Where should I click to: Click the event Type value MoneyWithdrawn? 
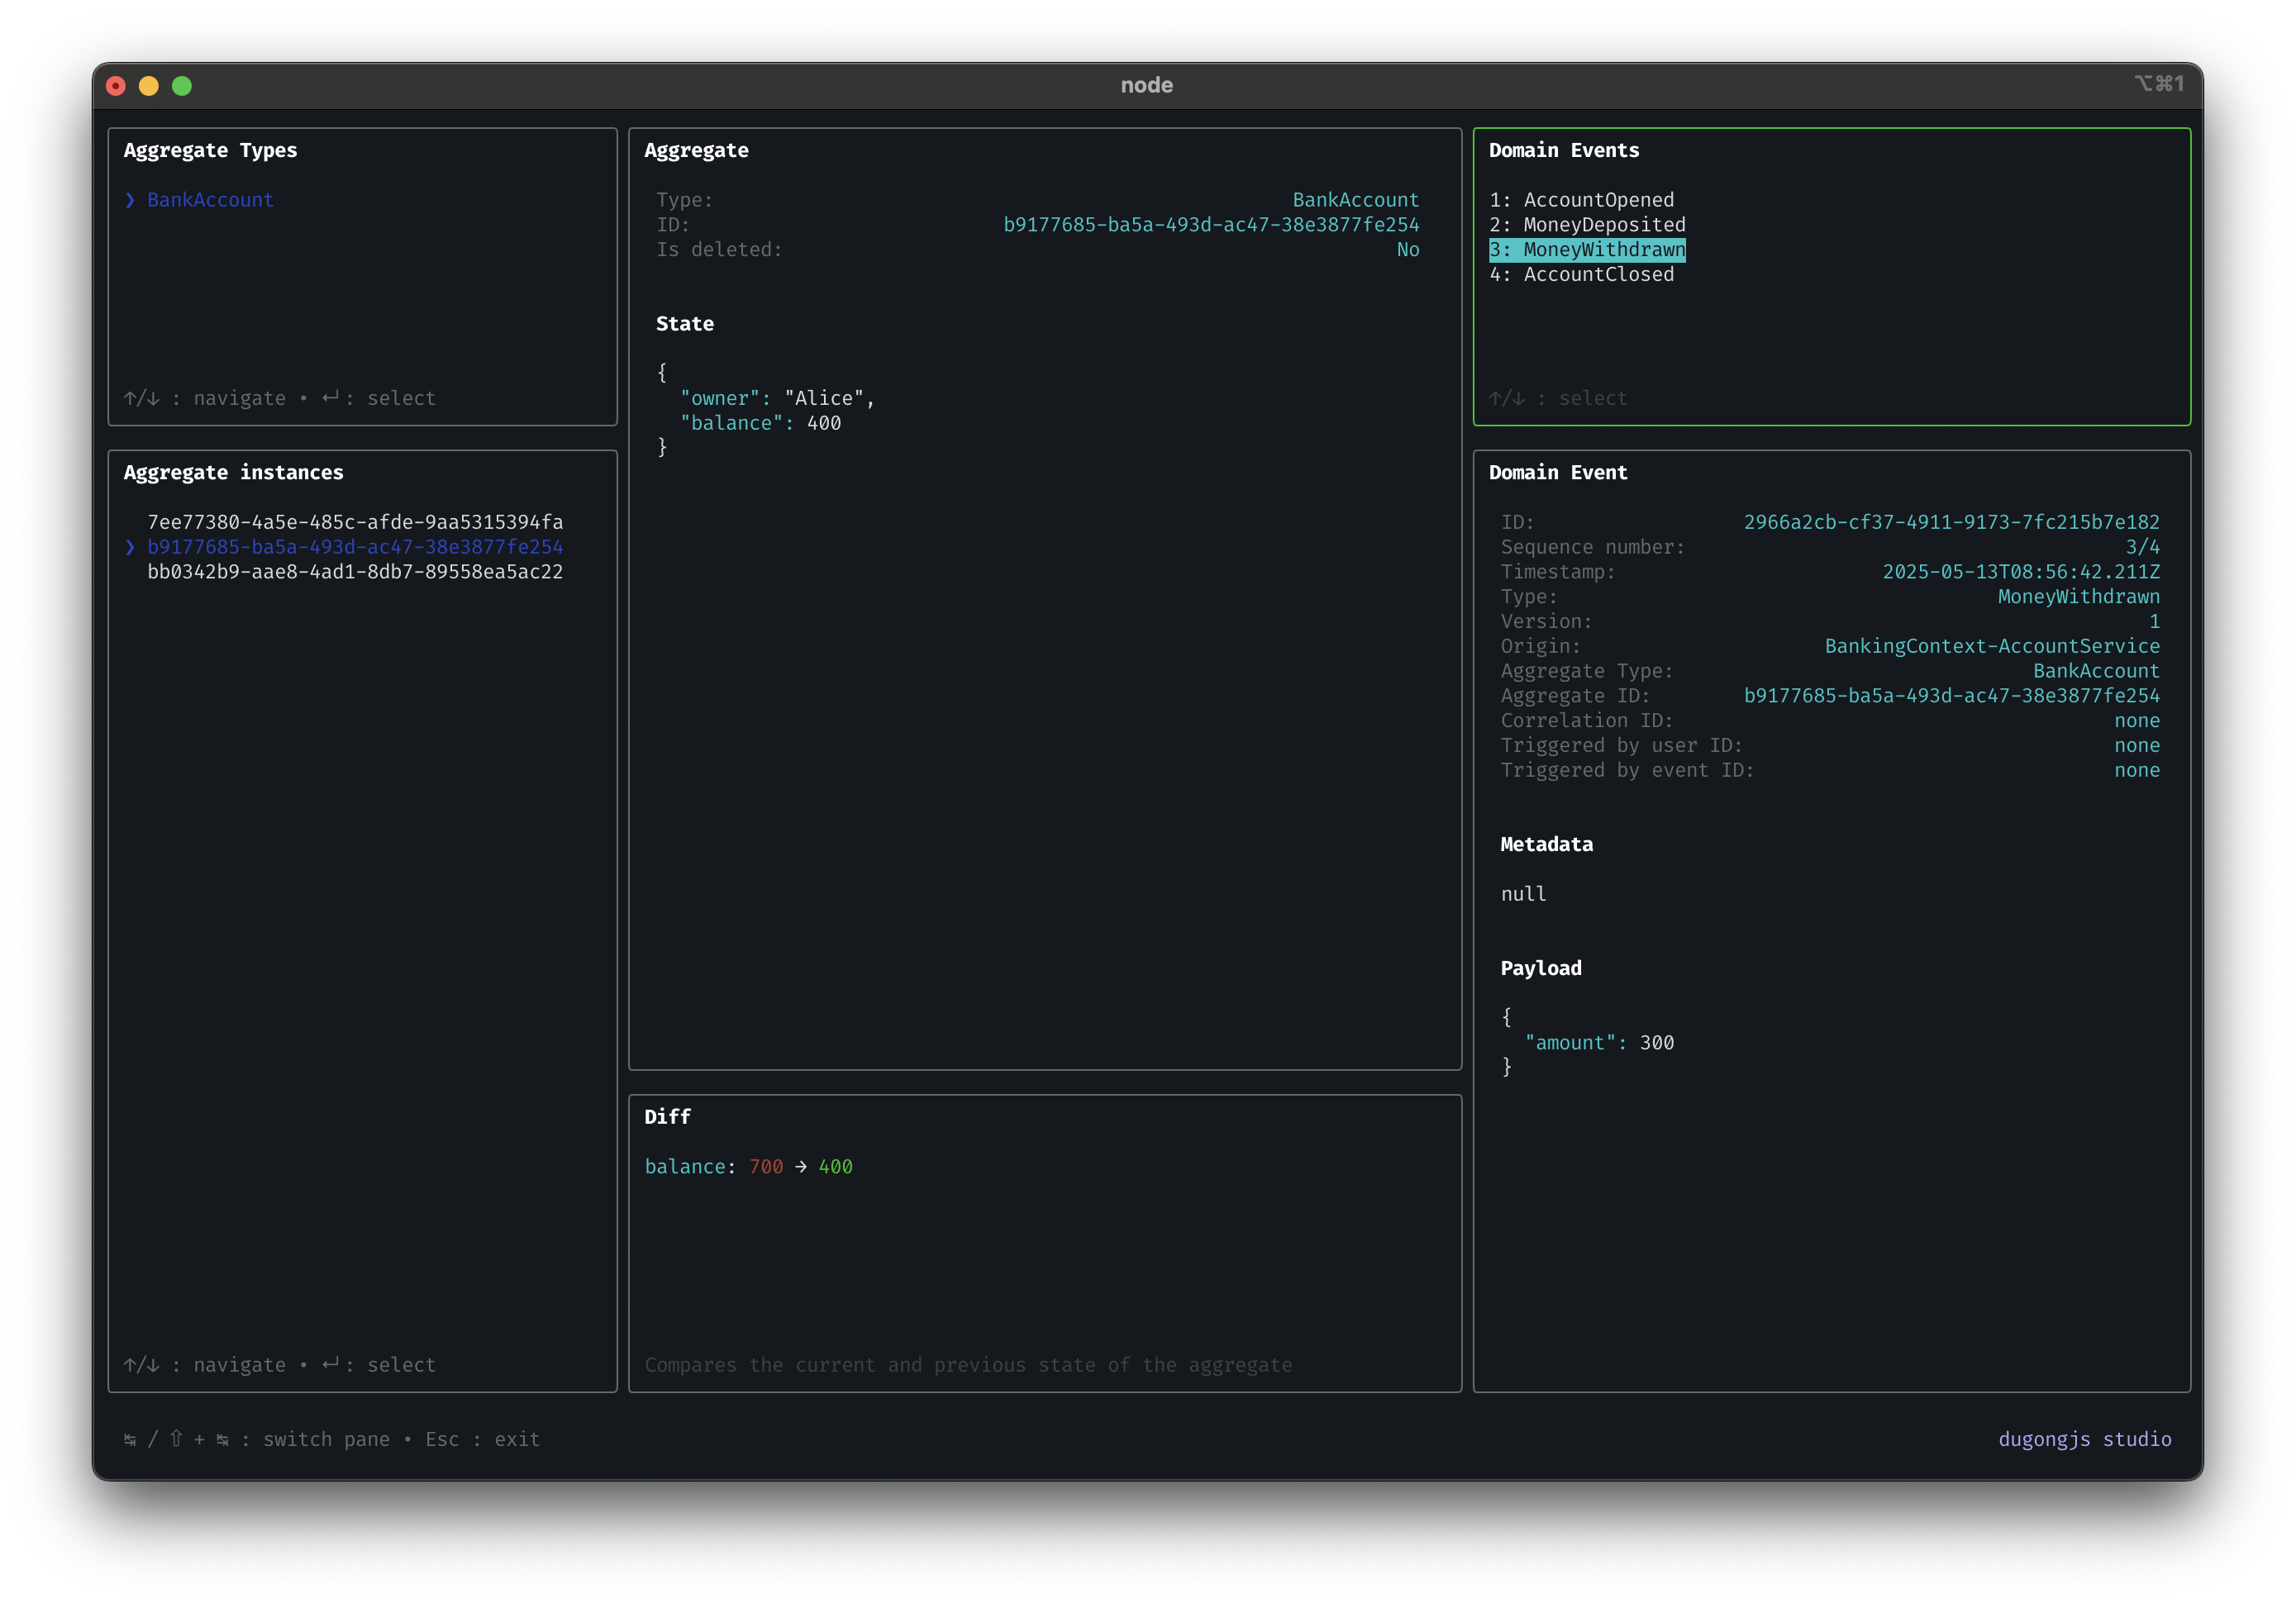[x=2078, y=597]
